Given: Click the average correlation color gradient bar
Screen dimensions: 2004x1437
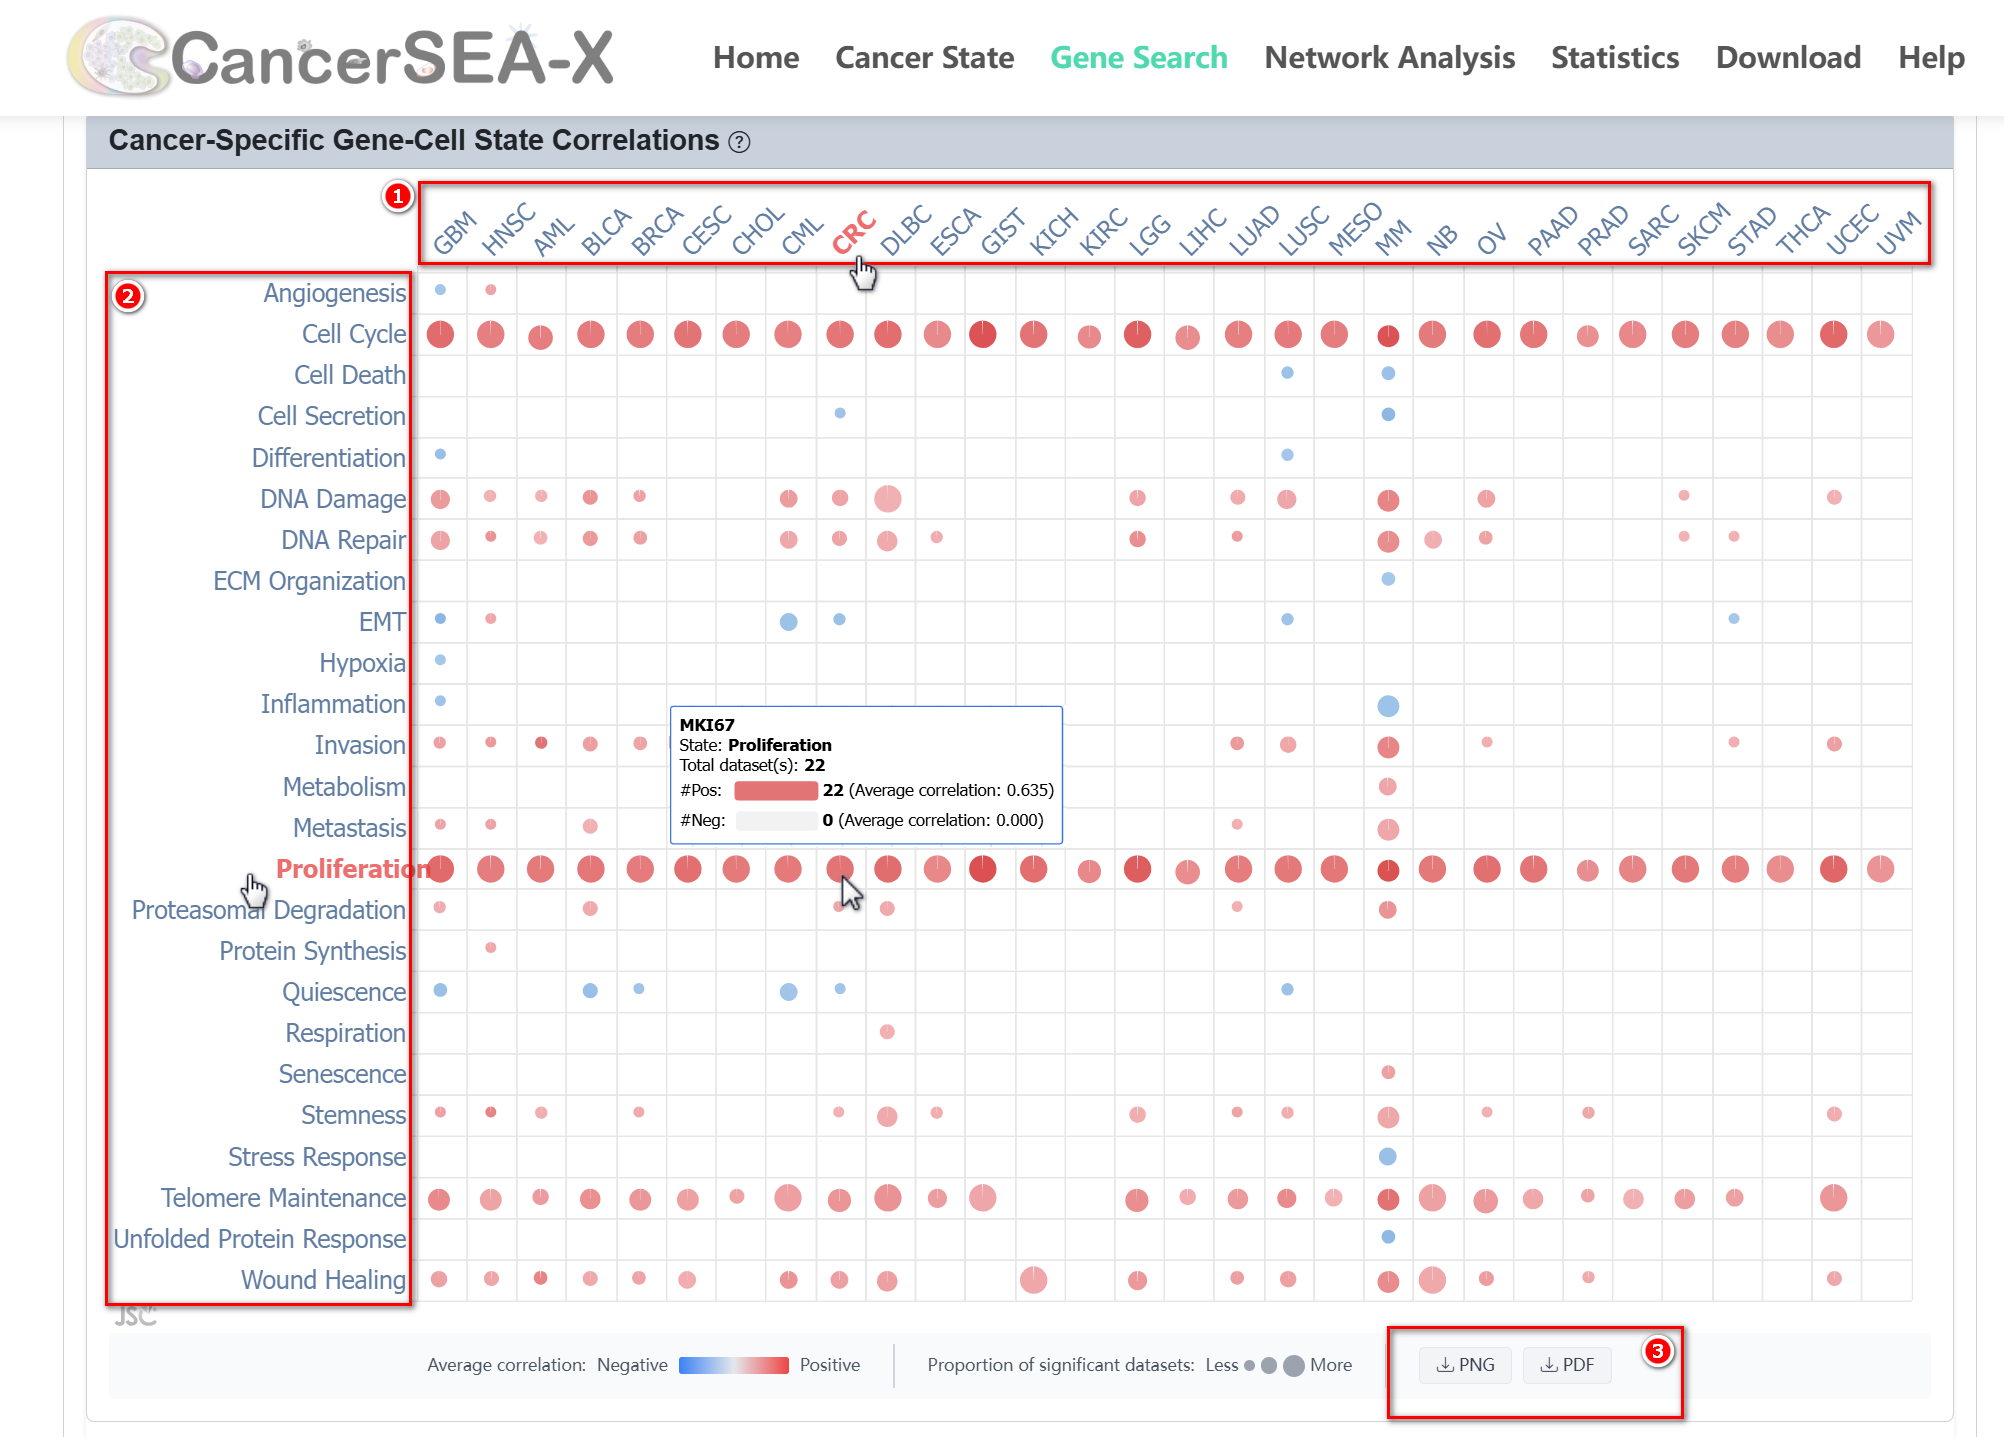Looking at the screenshot, I should point(733,1365).
